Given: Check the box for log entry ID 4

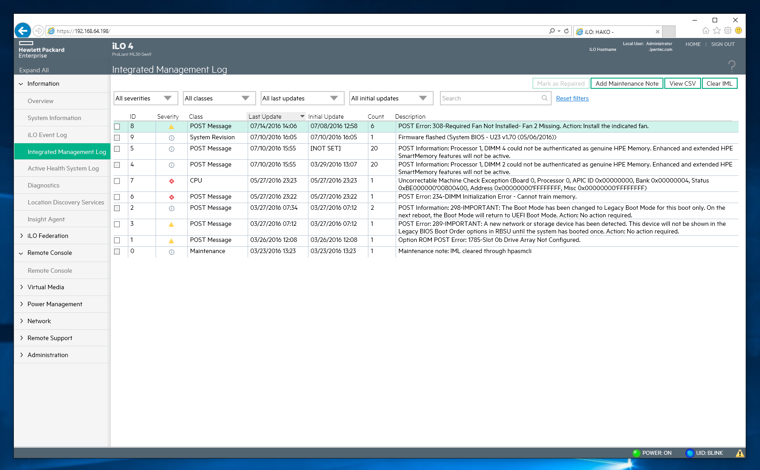Looking at the screenshot, I should coord(117,165).
